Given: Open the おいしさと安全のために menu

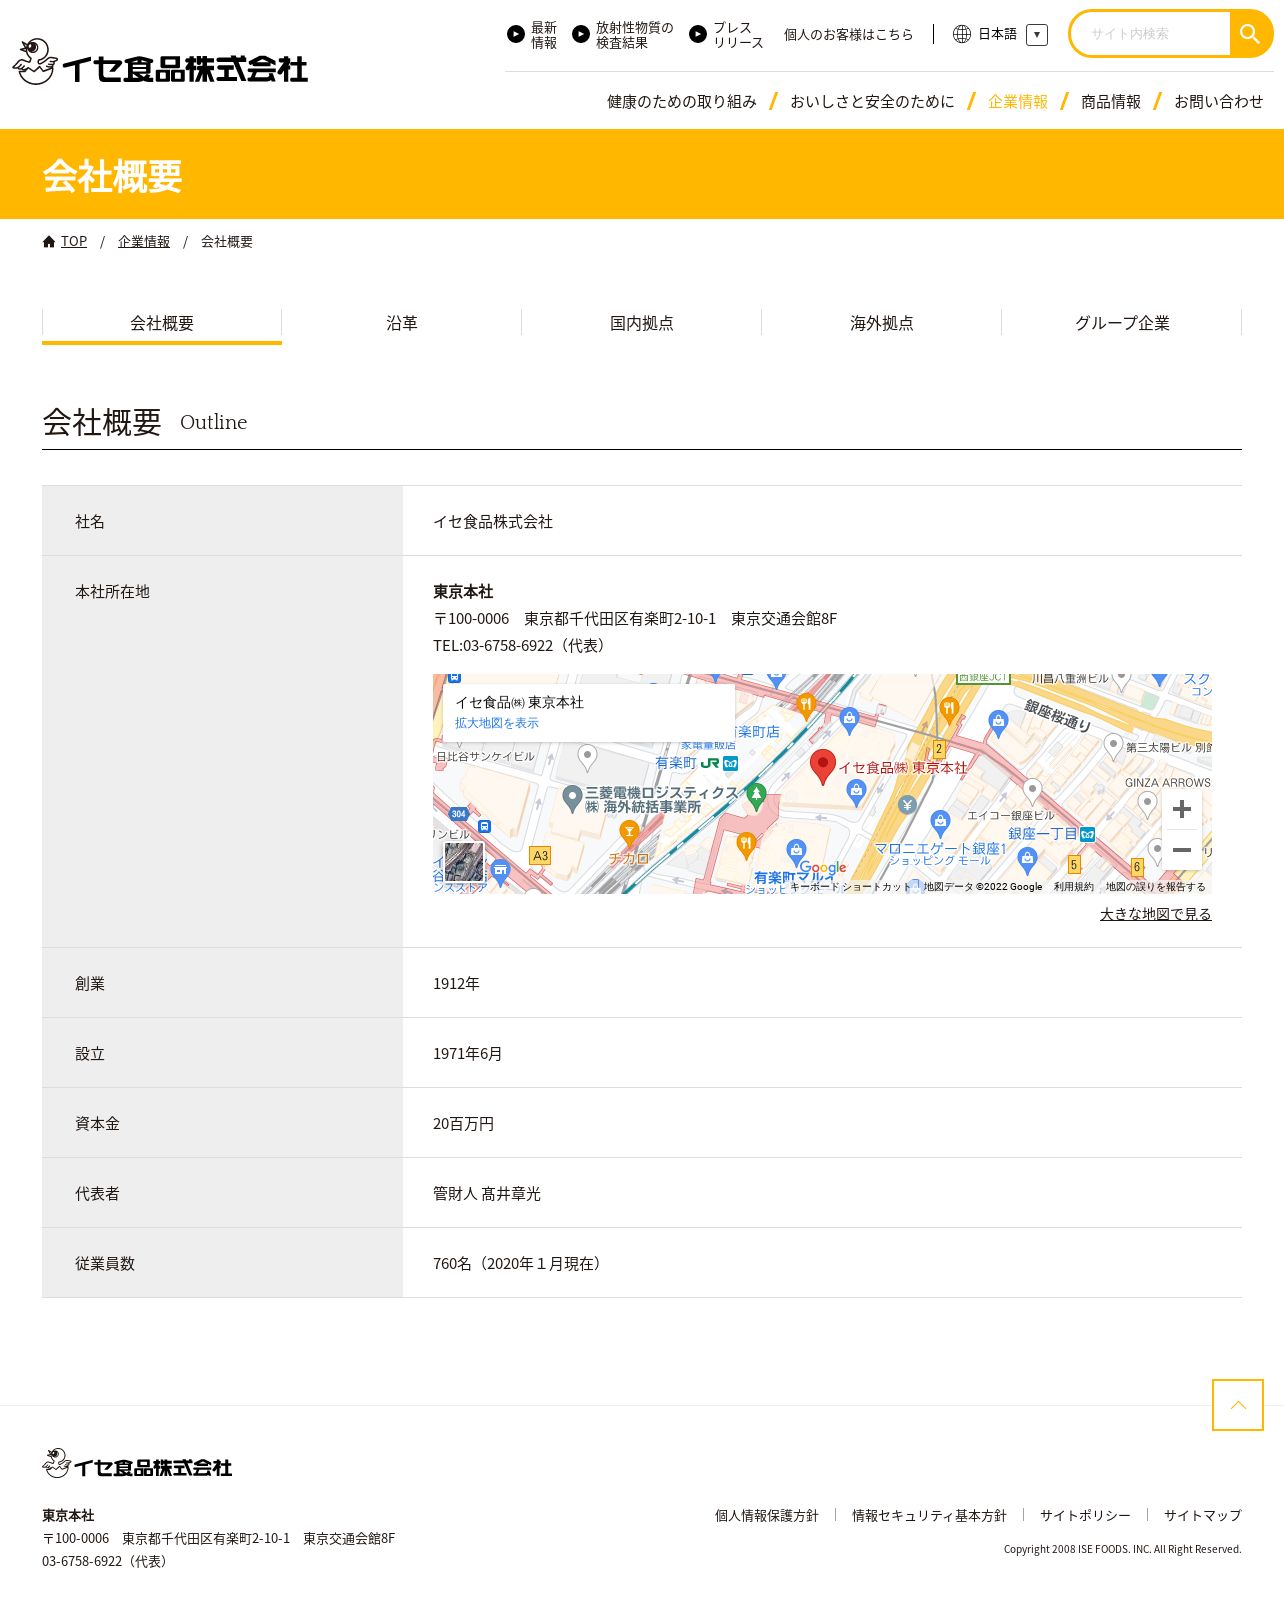Looking at the screenshot, I should 872,102.
